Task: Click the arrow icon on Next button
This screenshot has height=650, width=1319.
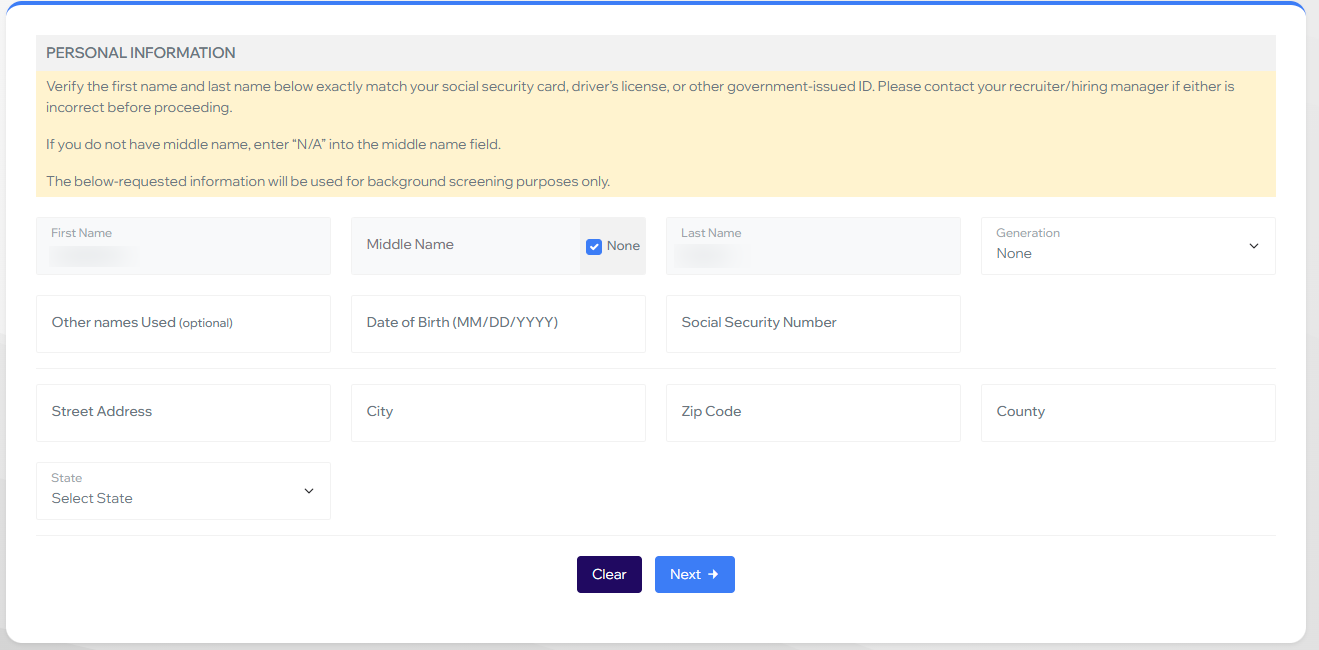Action: (713, 574)
